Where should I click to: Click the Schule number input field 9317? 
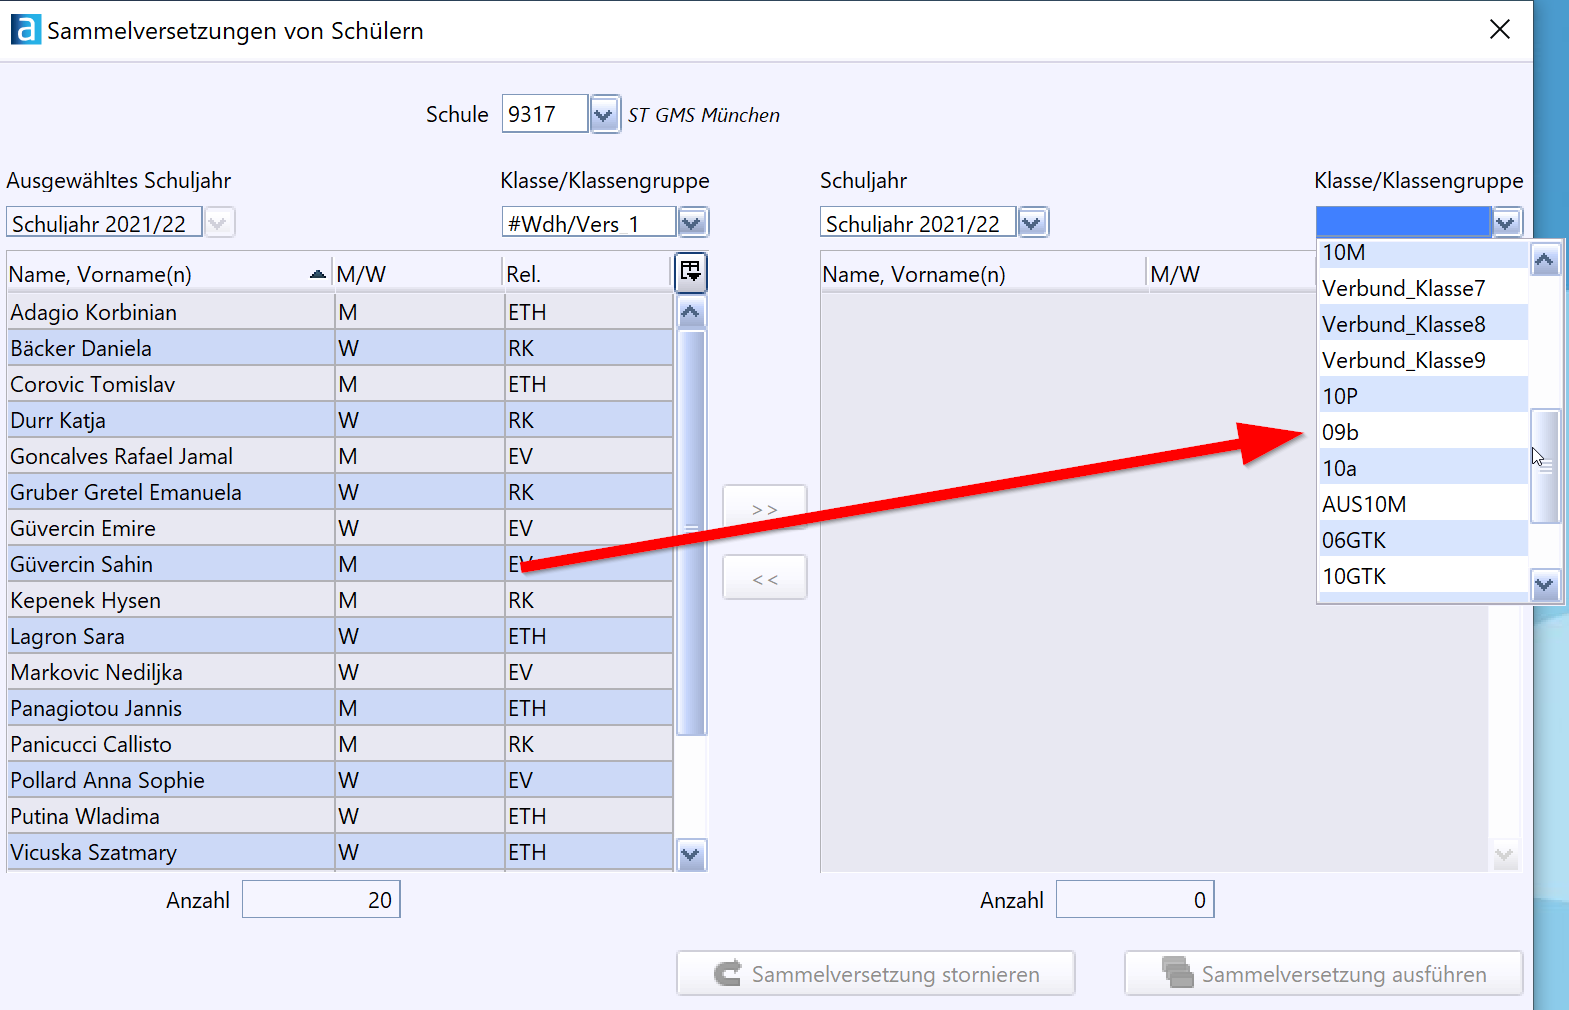point(544,114)
